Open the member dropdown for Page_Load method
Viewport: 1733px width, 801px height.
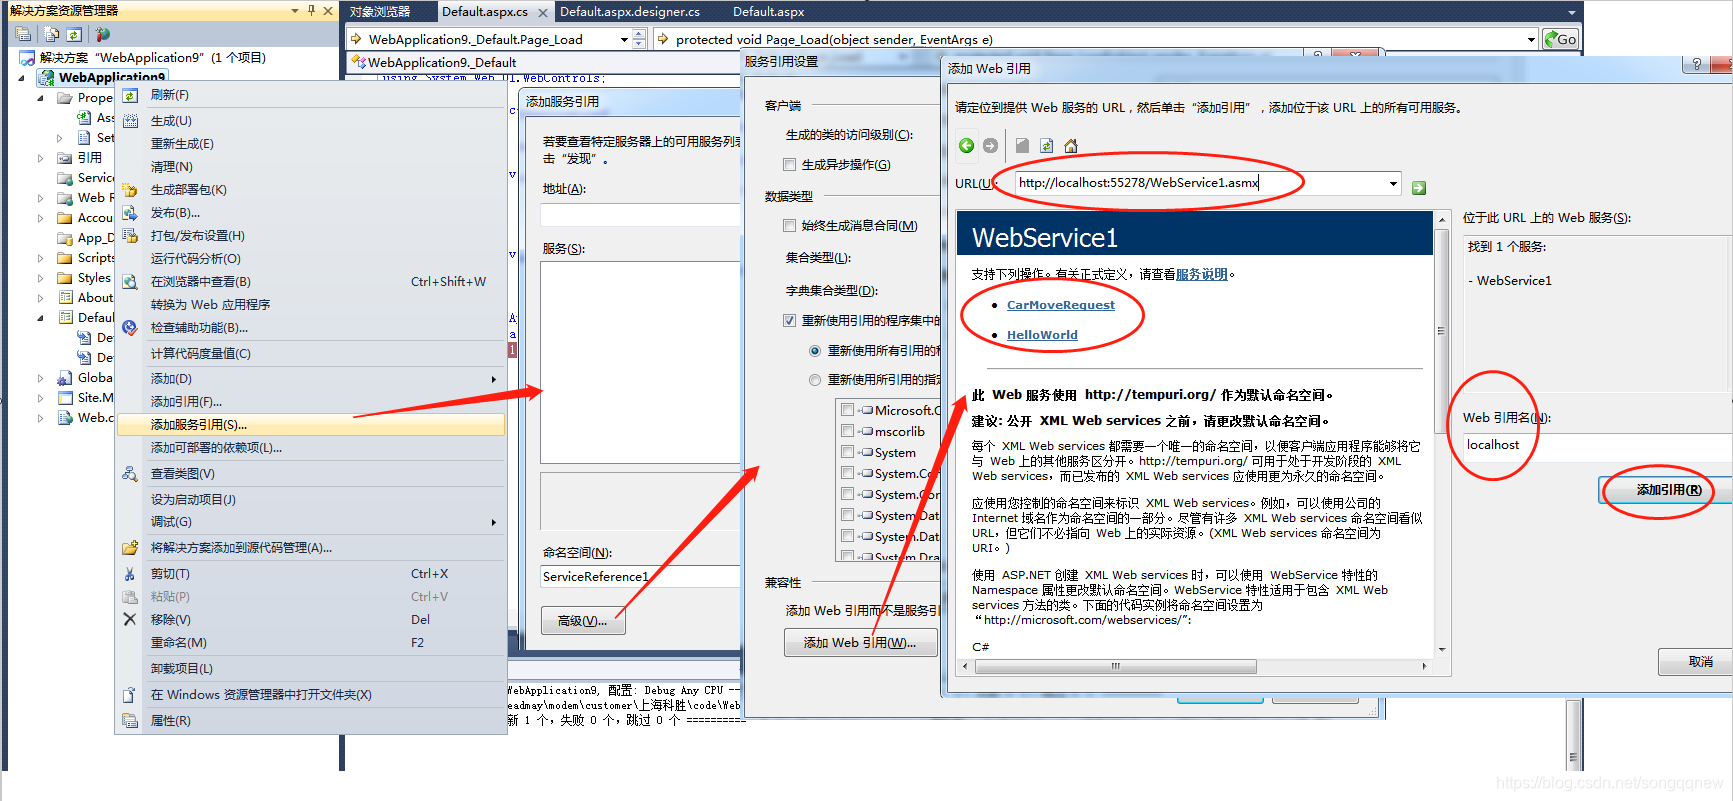pos(1531,39)
